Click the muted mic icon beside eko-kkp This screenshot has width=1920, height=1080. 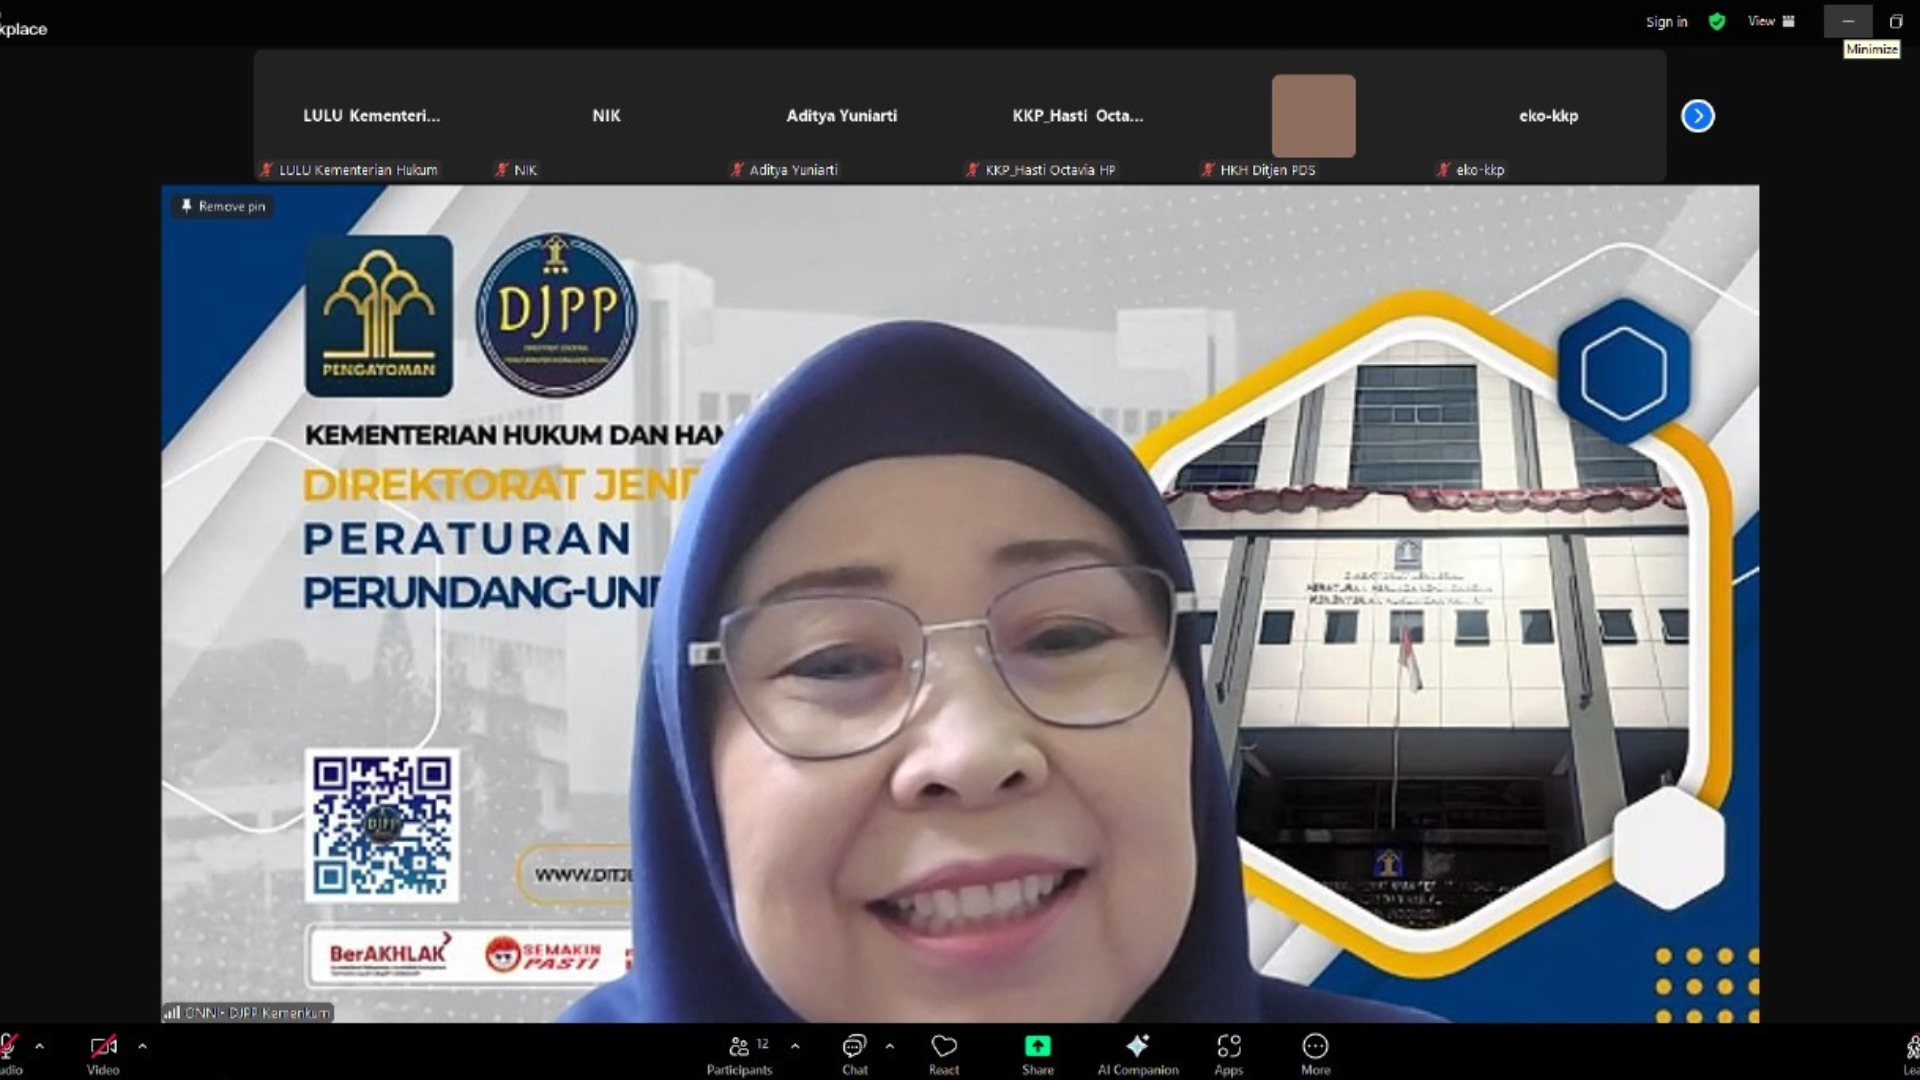(x=1443, y=170)
